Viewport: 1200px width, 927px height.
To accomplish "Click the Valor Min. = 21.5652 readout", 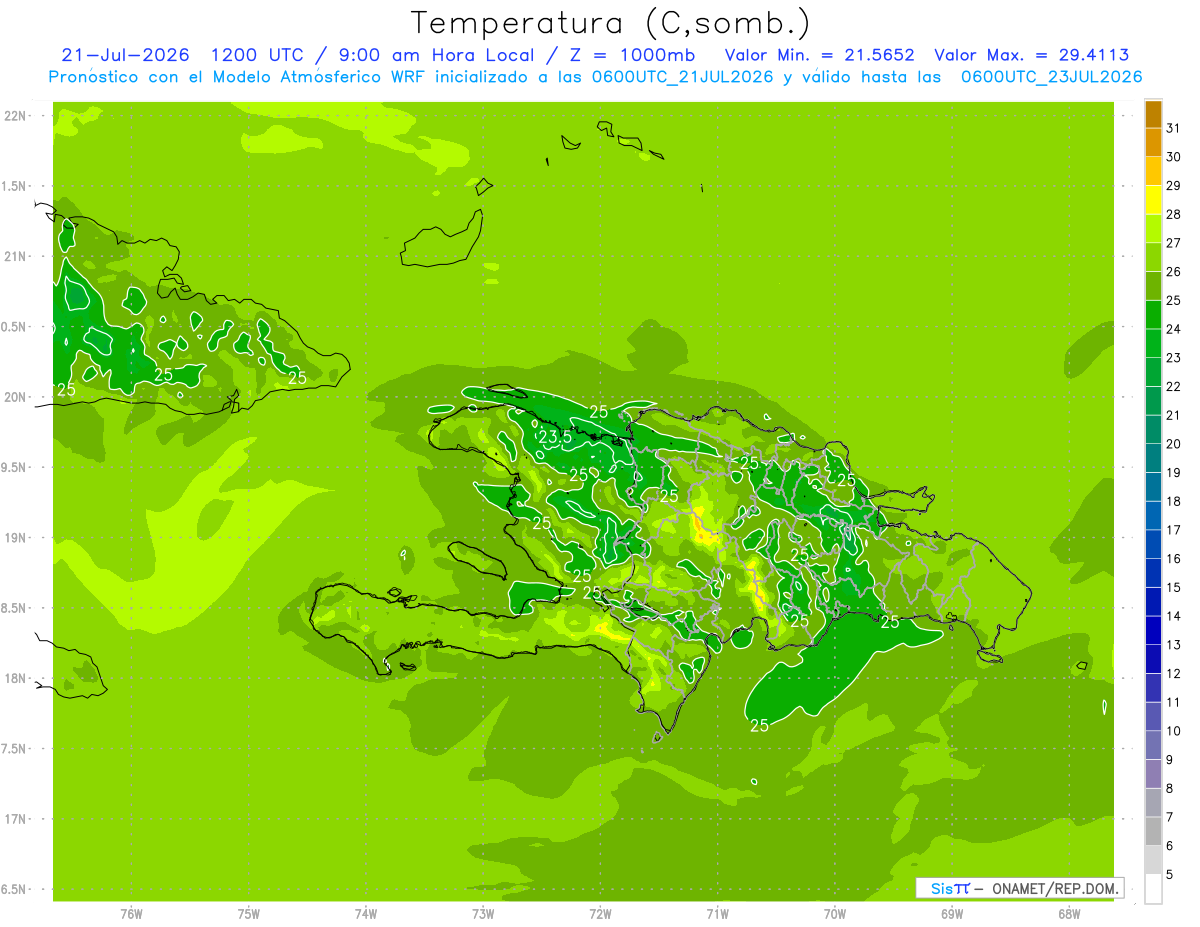I will (819, 55).
